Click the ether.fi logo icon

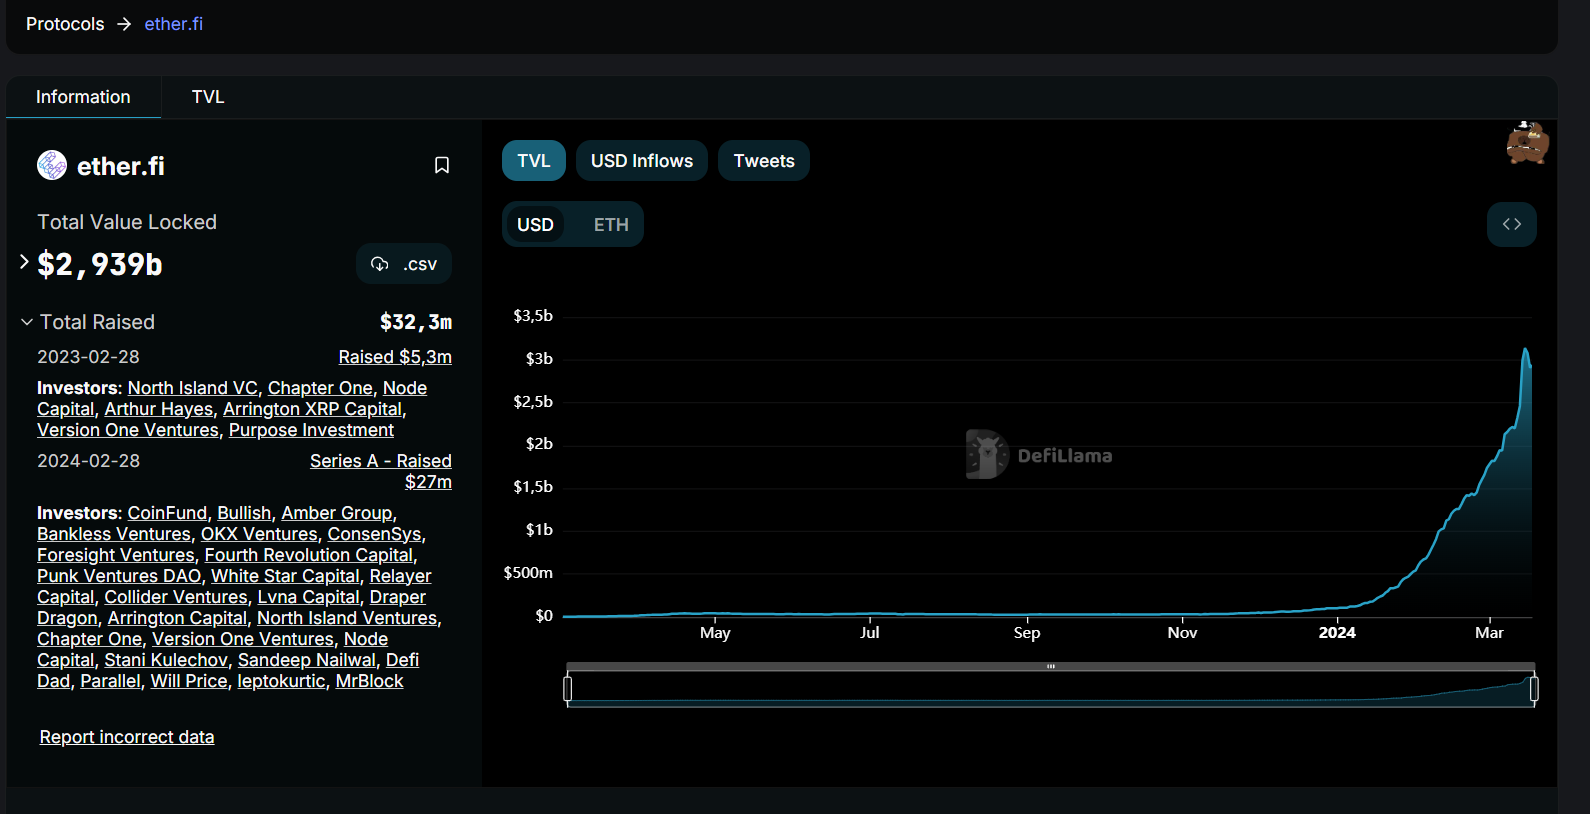point(52,165)
